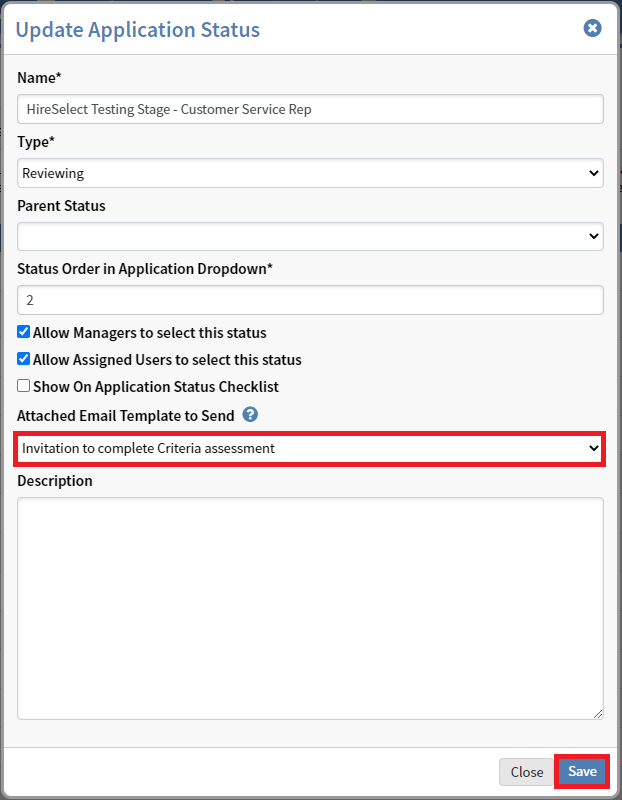This screenshot has width=622, height=800.
Task: Click the help icon beside Attached Email Template
Action: point(250,414)
